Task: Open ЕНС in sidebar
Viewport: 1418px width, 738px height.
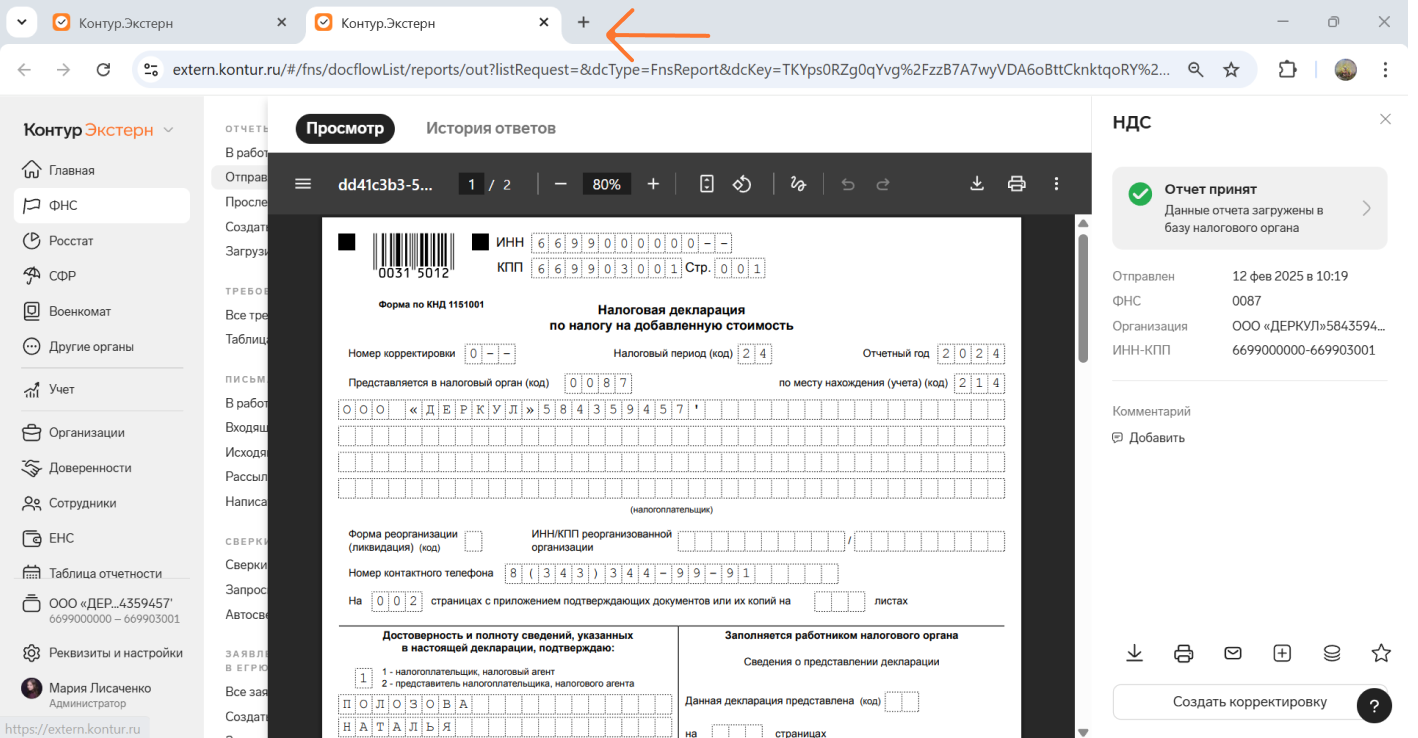Action: pos(101,538)
